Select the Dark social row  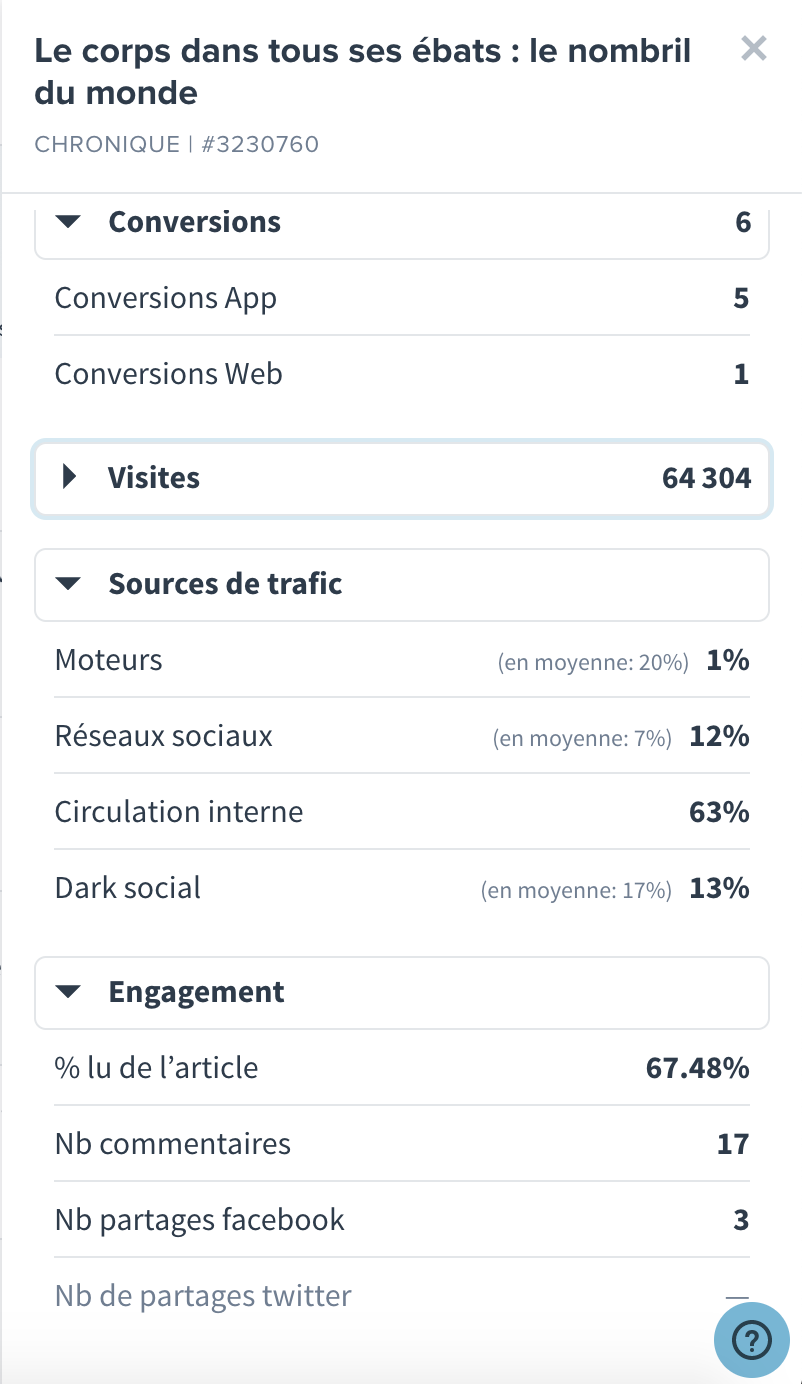click(x=402, y=888)
